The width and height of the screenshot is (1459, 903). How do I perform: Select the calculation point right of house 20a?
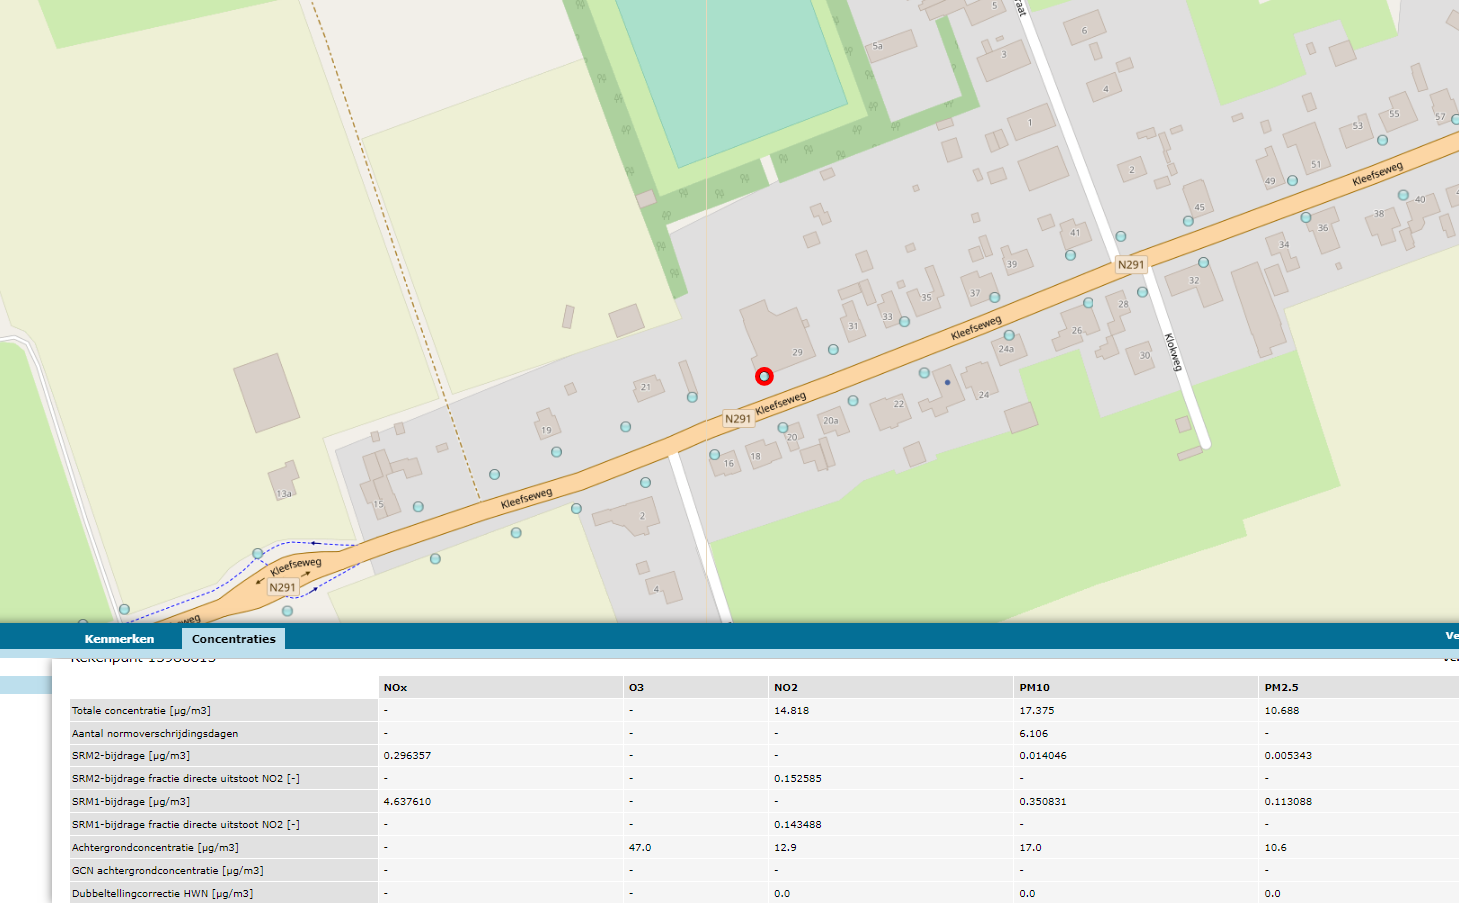[853, 400]
